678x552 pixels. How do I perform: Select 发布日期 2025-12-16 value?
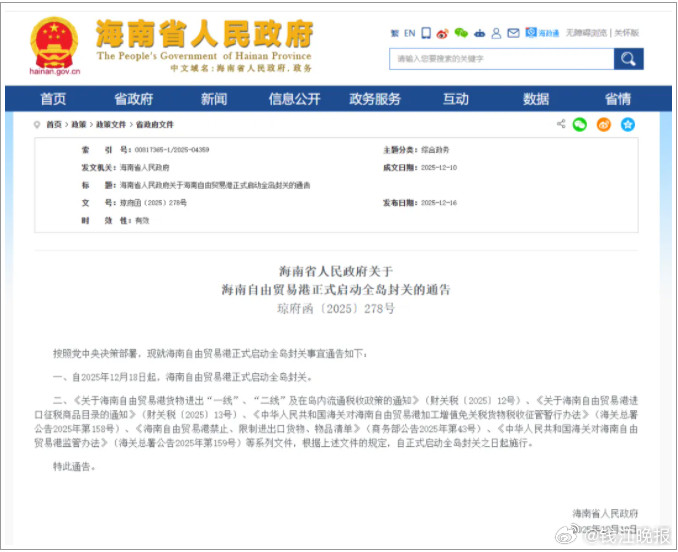tap(439, 203)
